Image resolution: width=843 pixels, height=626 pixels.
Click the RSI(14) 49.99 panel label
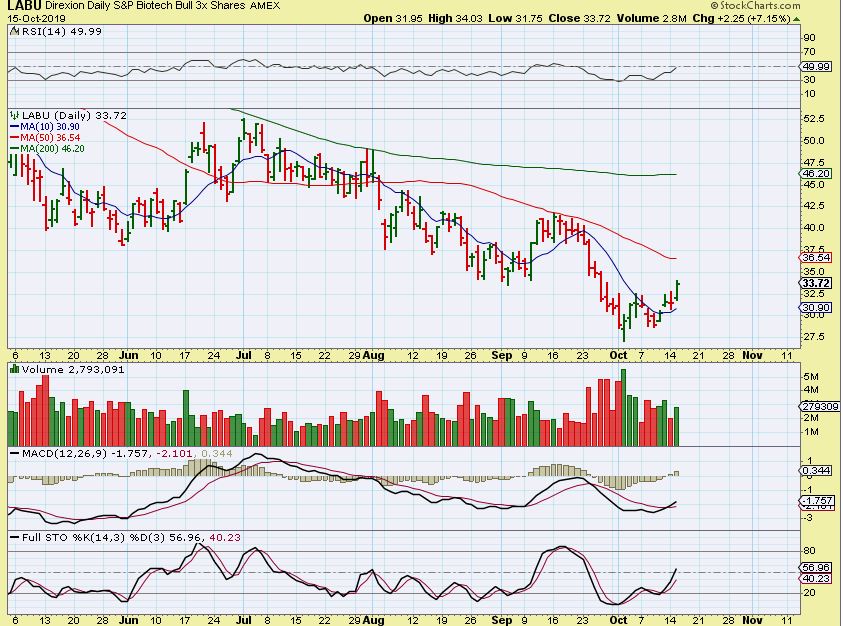(x=61, y=31)
